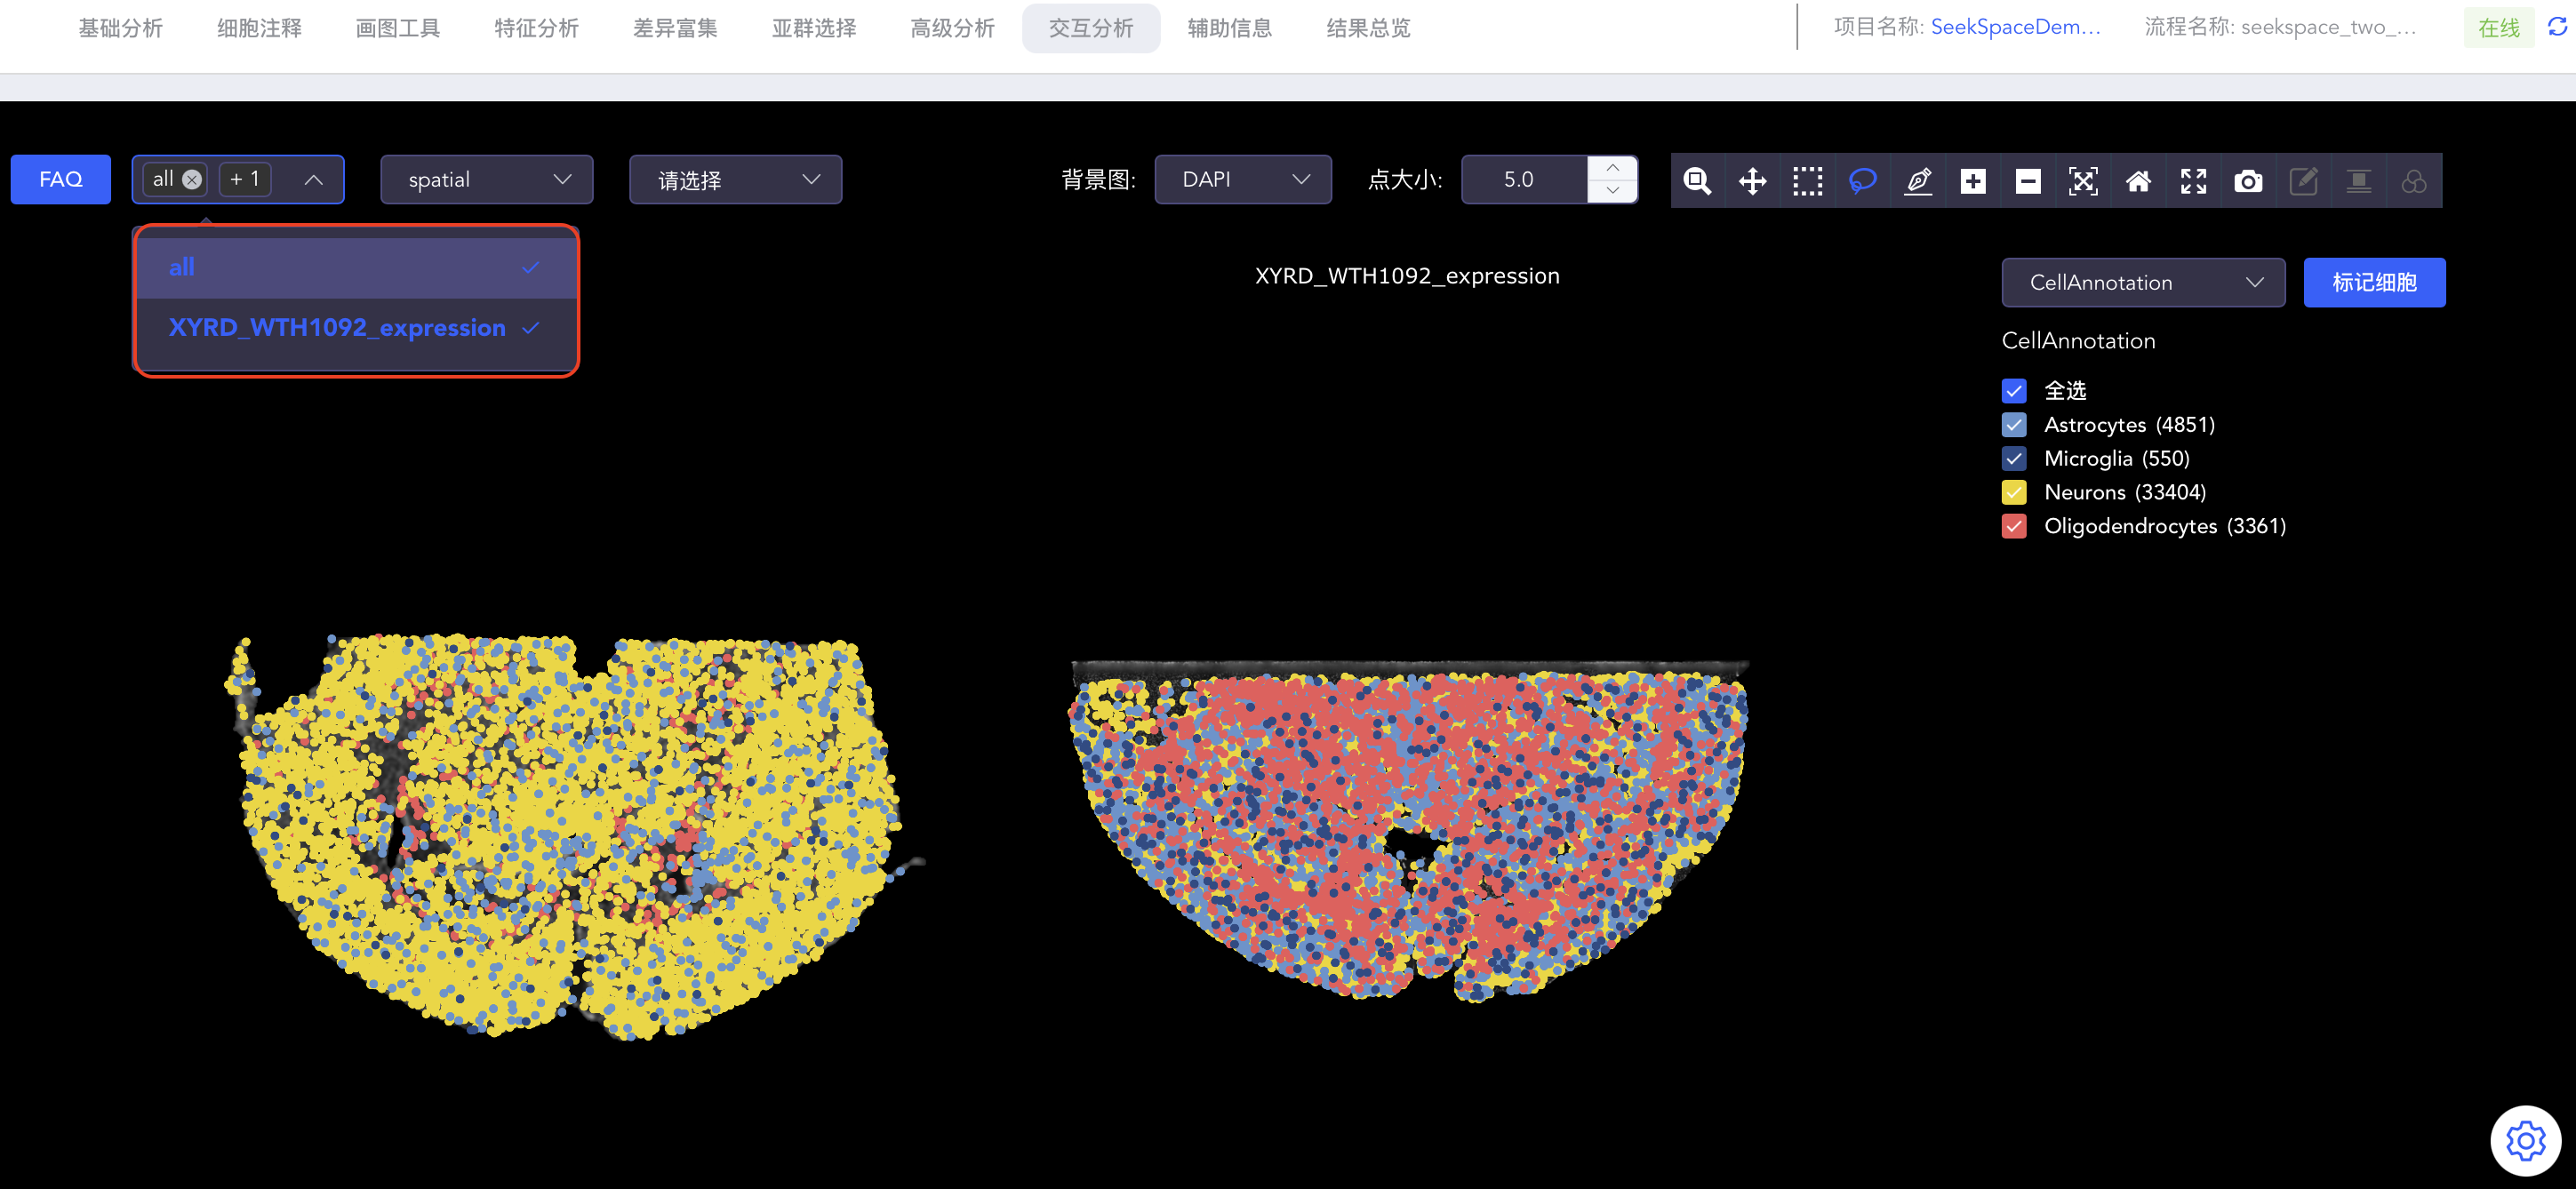Click the greyed-out align layers icon
Viewport: 2576px width, 1189px height.
[2358, 181]
